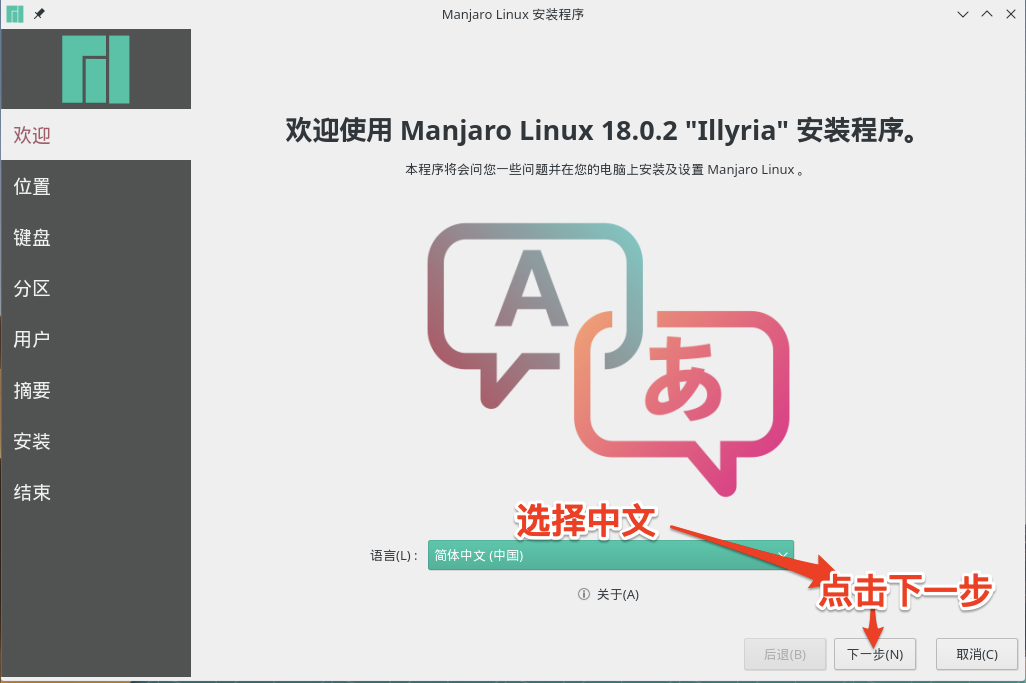Click the subtitle text starting with 本程序将会问您
The height and width of the screenshot is (683, 1026).
[605, 169]
